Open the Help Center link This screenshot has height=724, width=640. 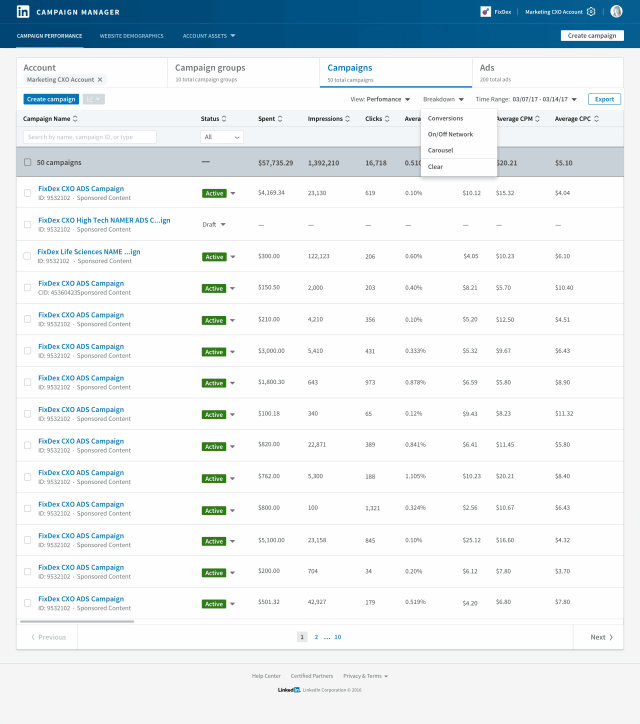266,676
